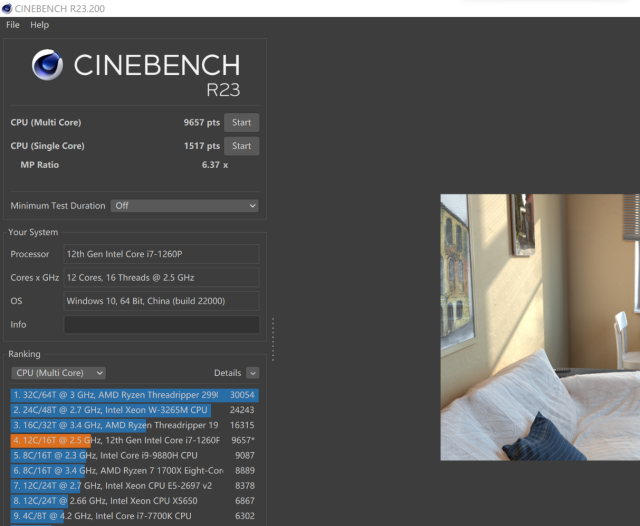Select the Xeon E5-2697 v2 ranking row

(x=135, y=486)
